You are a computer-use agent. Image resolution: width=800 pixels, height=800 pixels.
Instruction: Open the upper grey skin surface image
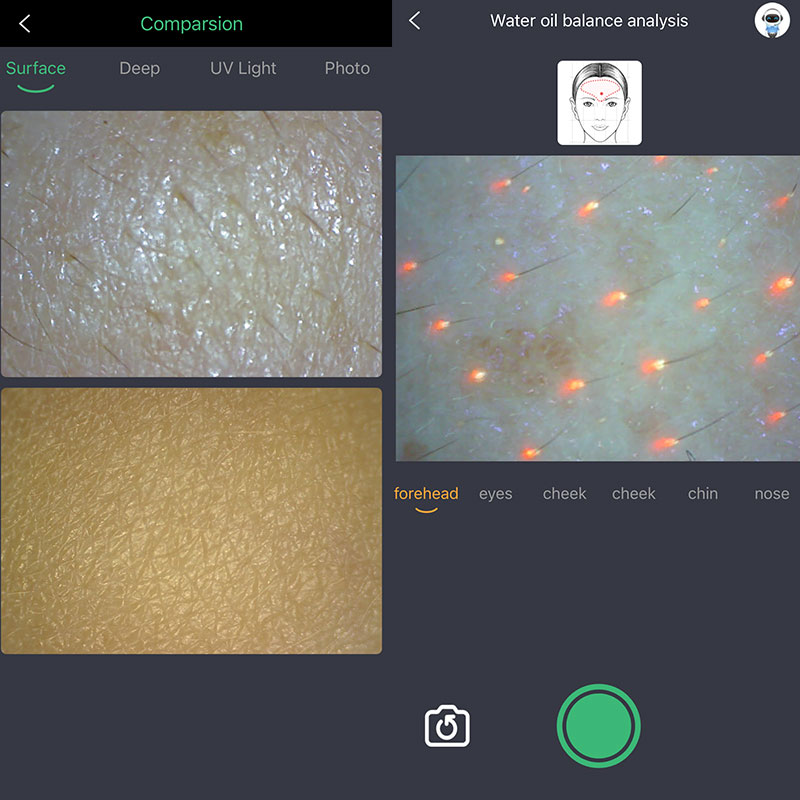pos(191,244)
